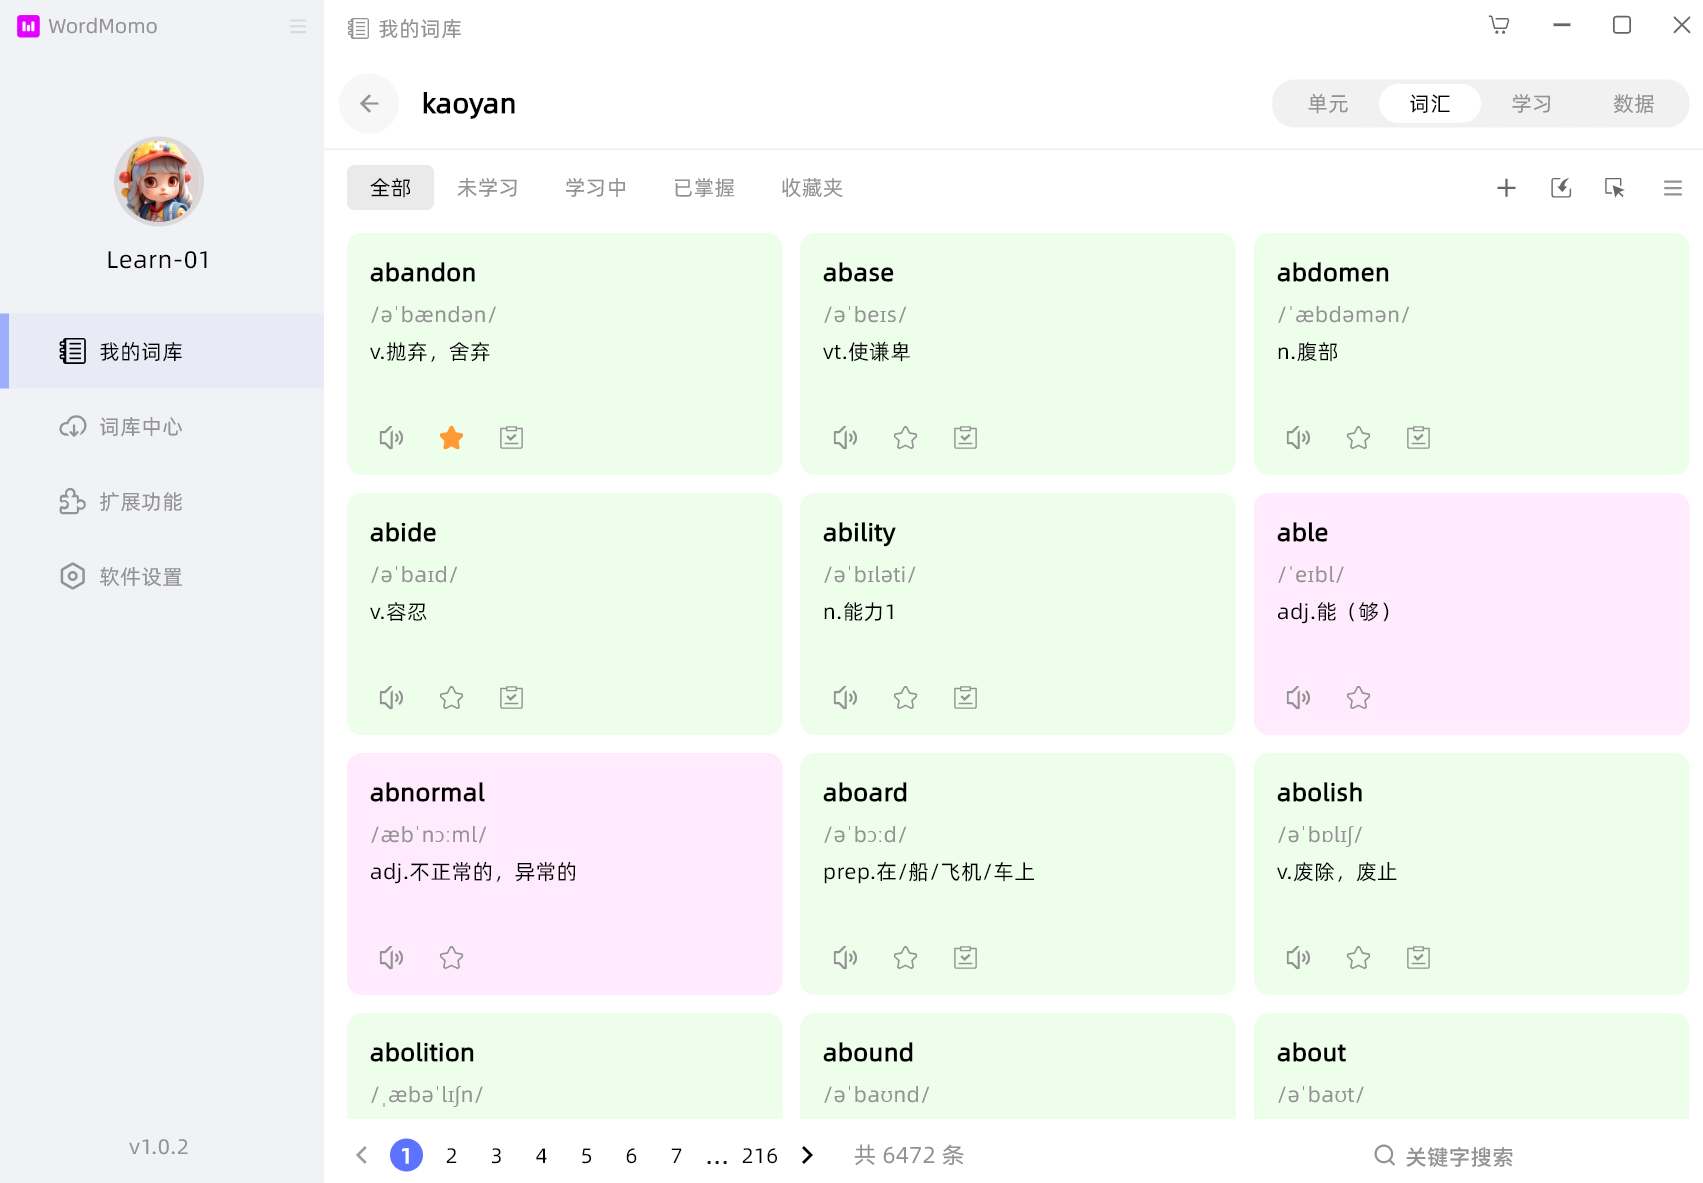The width and height of the screenshot is (1703, 1183).
Task: Add abnormal to favorites
Action: click(451, 958)
